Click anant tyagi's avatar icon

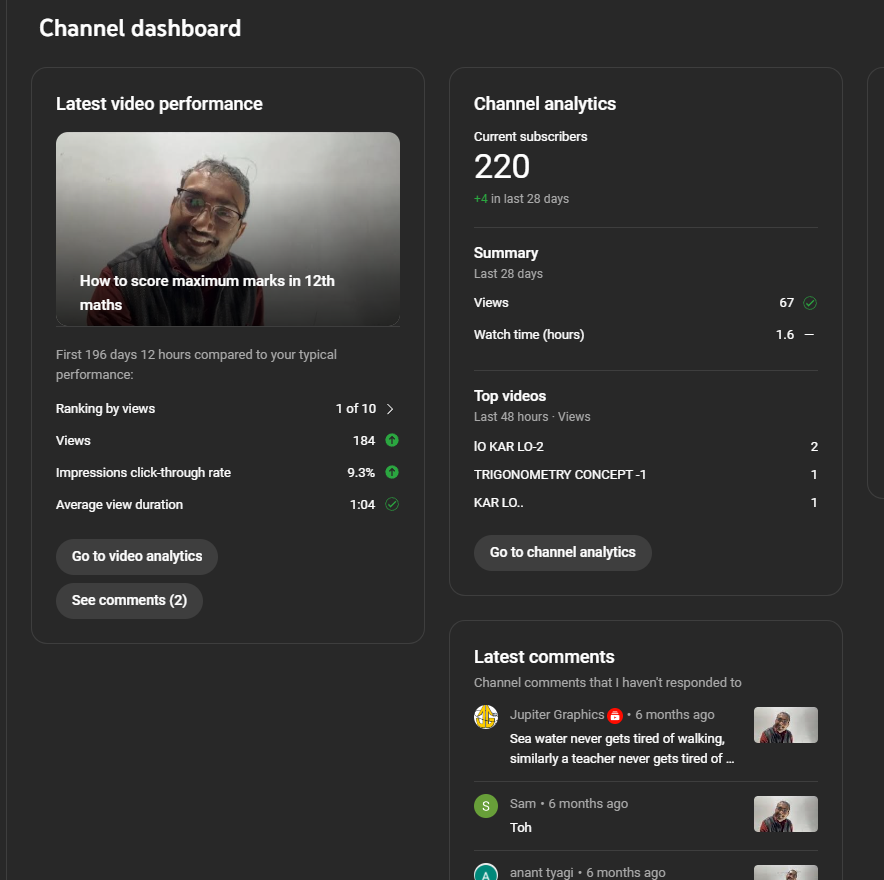(x=486, y=872)
